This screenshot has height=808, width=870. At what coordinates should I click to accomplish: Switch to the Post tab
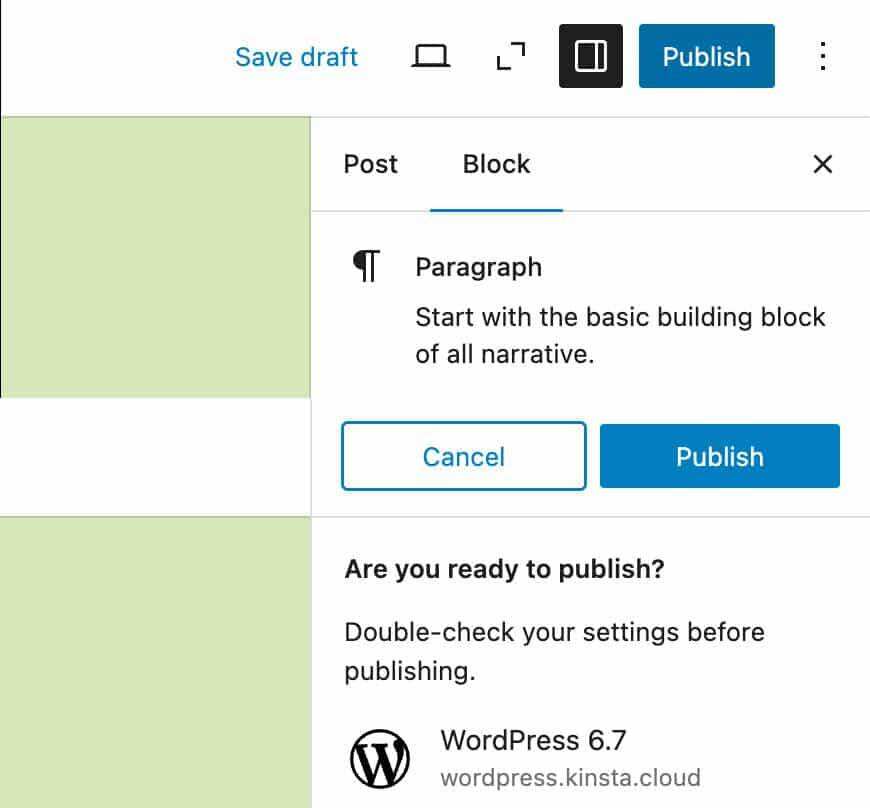[x=370, y=164]
